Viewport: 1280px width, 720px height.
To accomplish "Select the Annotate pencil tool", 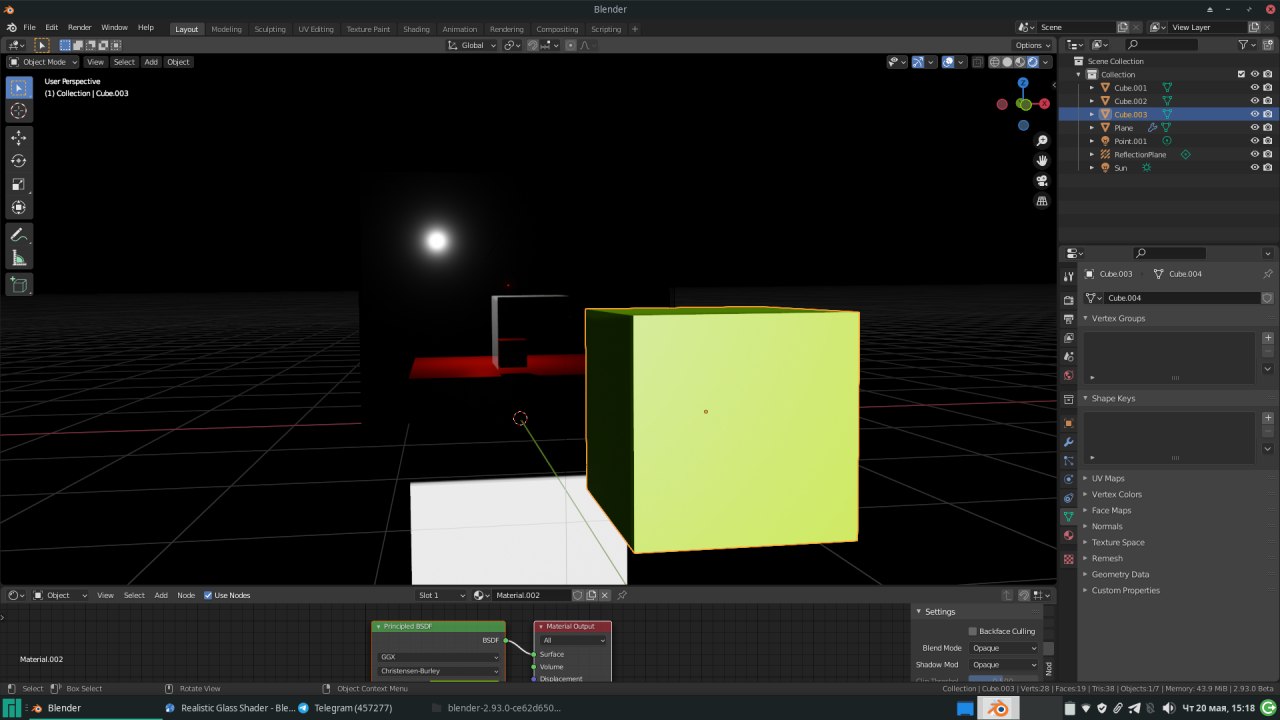I will (x=19, y=235).
